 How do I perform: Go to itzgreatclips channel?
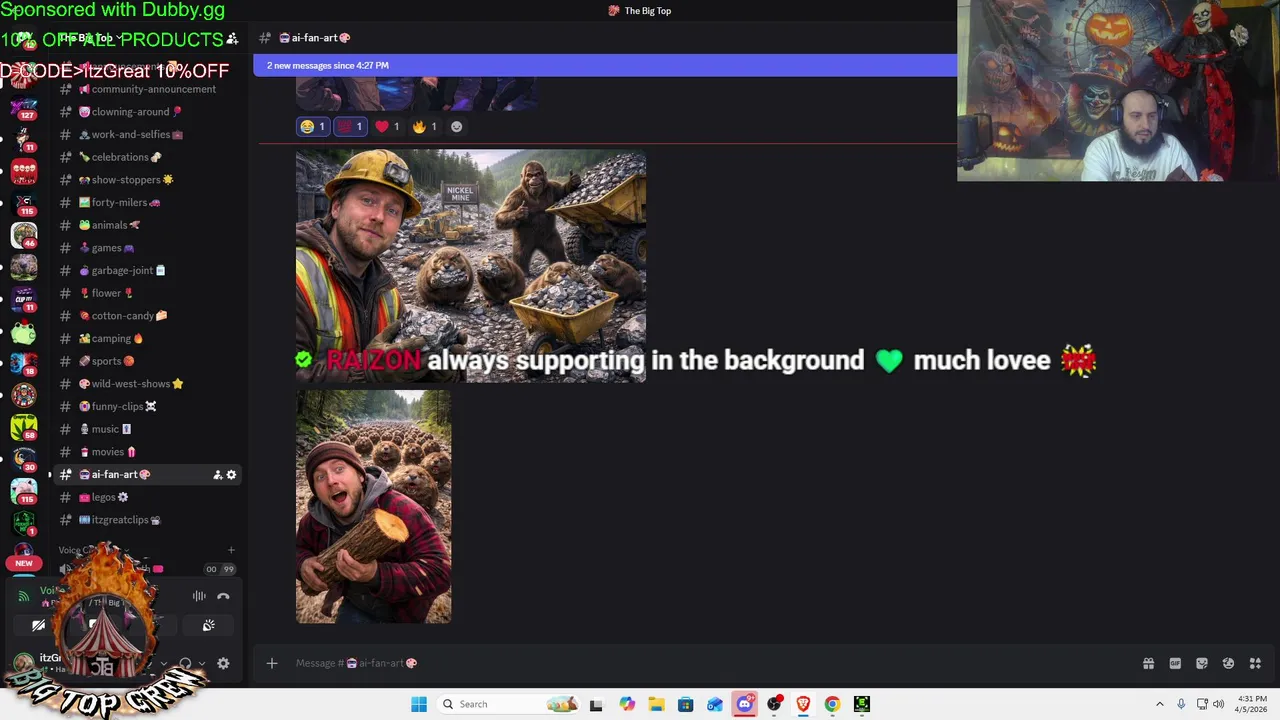[148, 520]
